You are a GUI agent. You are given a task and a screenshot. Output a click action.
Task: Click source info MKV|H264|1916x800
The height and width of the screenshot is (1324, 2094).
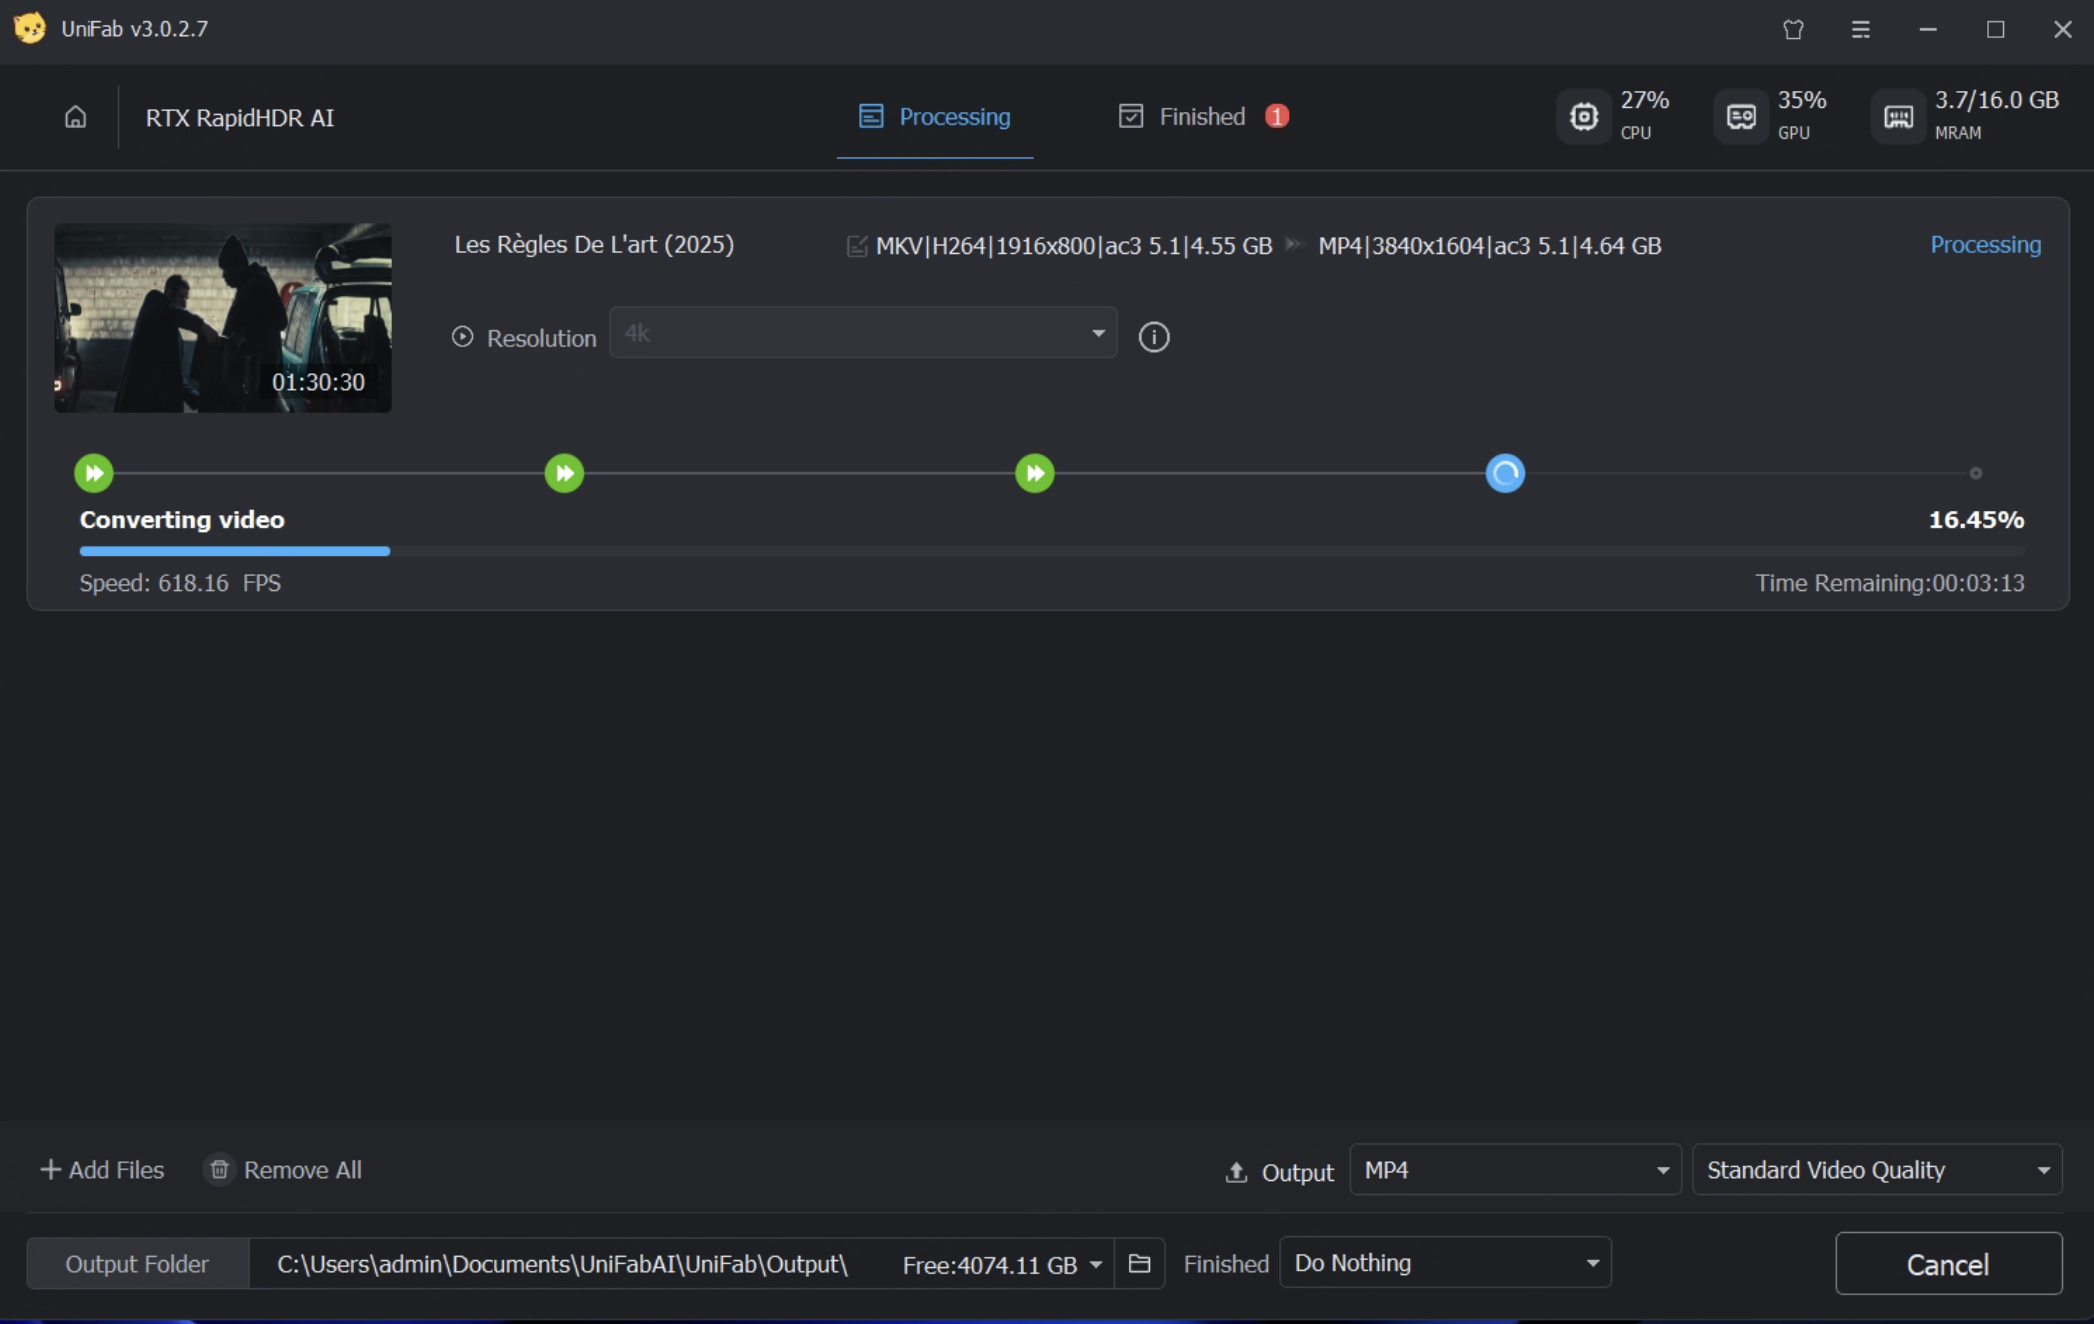point(1074,246)
